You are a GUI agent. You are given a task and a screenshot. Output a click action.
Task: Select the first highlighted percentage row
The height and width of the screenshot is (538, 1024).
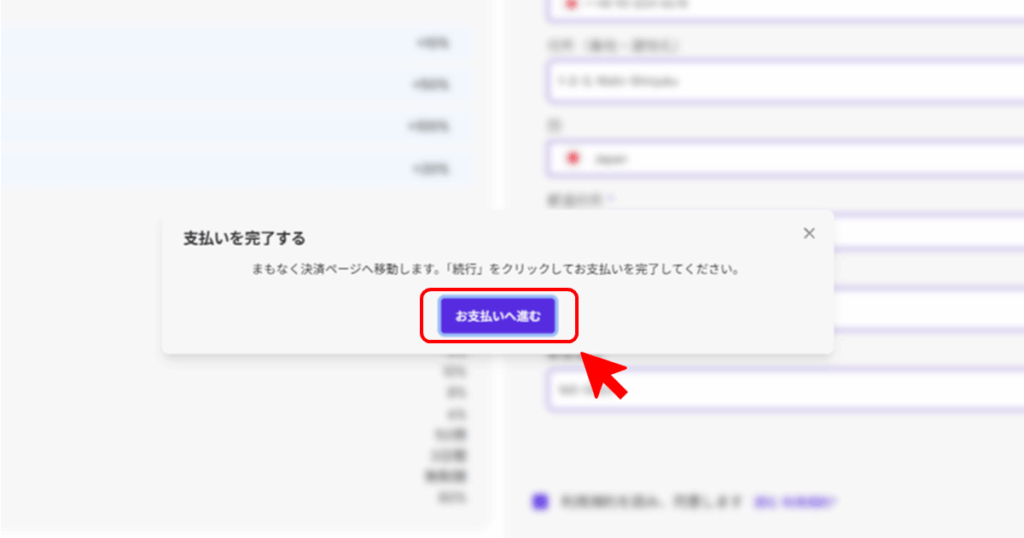click(x=236, y=43)
